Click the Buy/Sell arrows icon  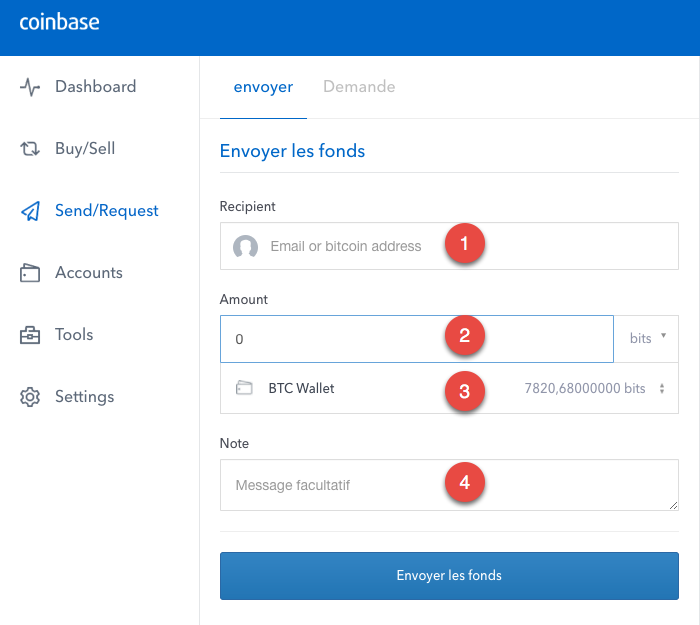click(30, 149)
